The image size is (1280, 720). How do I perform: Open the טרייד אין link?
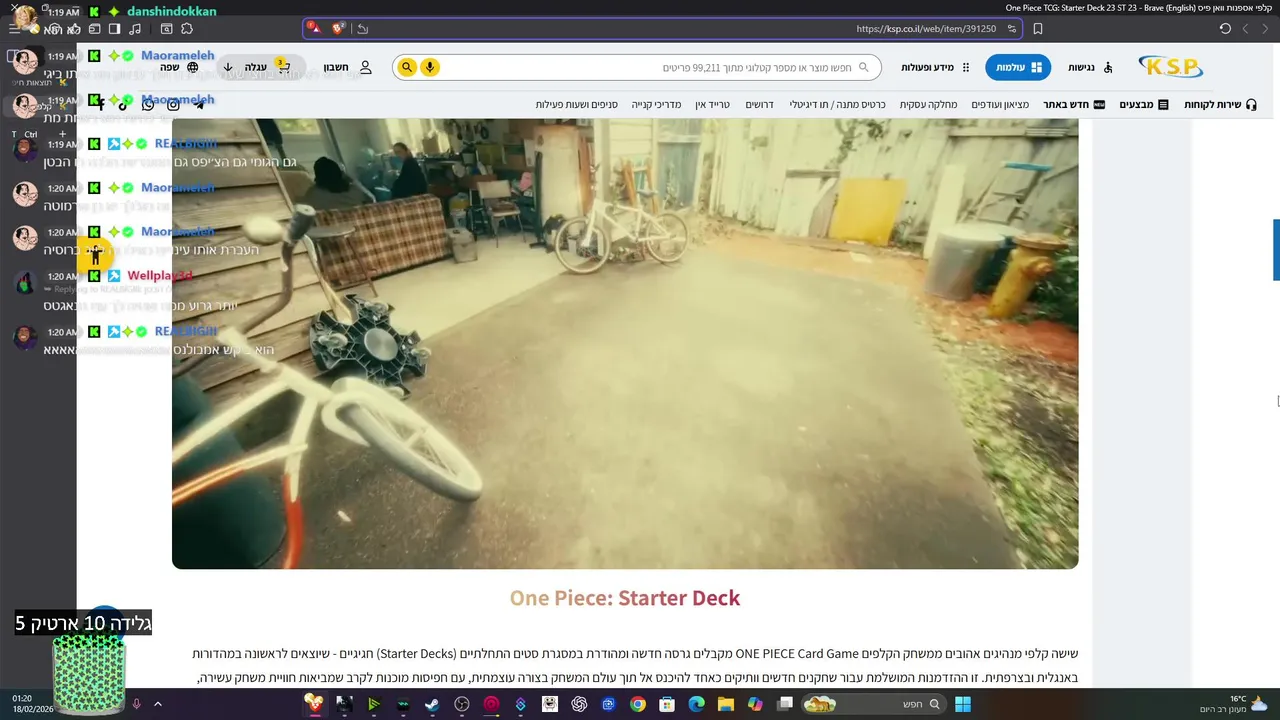(x=712, y=104)
